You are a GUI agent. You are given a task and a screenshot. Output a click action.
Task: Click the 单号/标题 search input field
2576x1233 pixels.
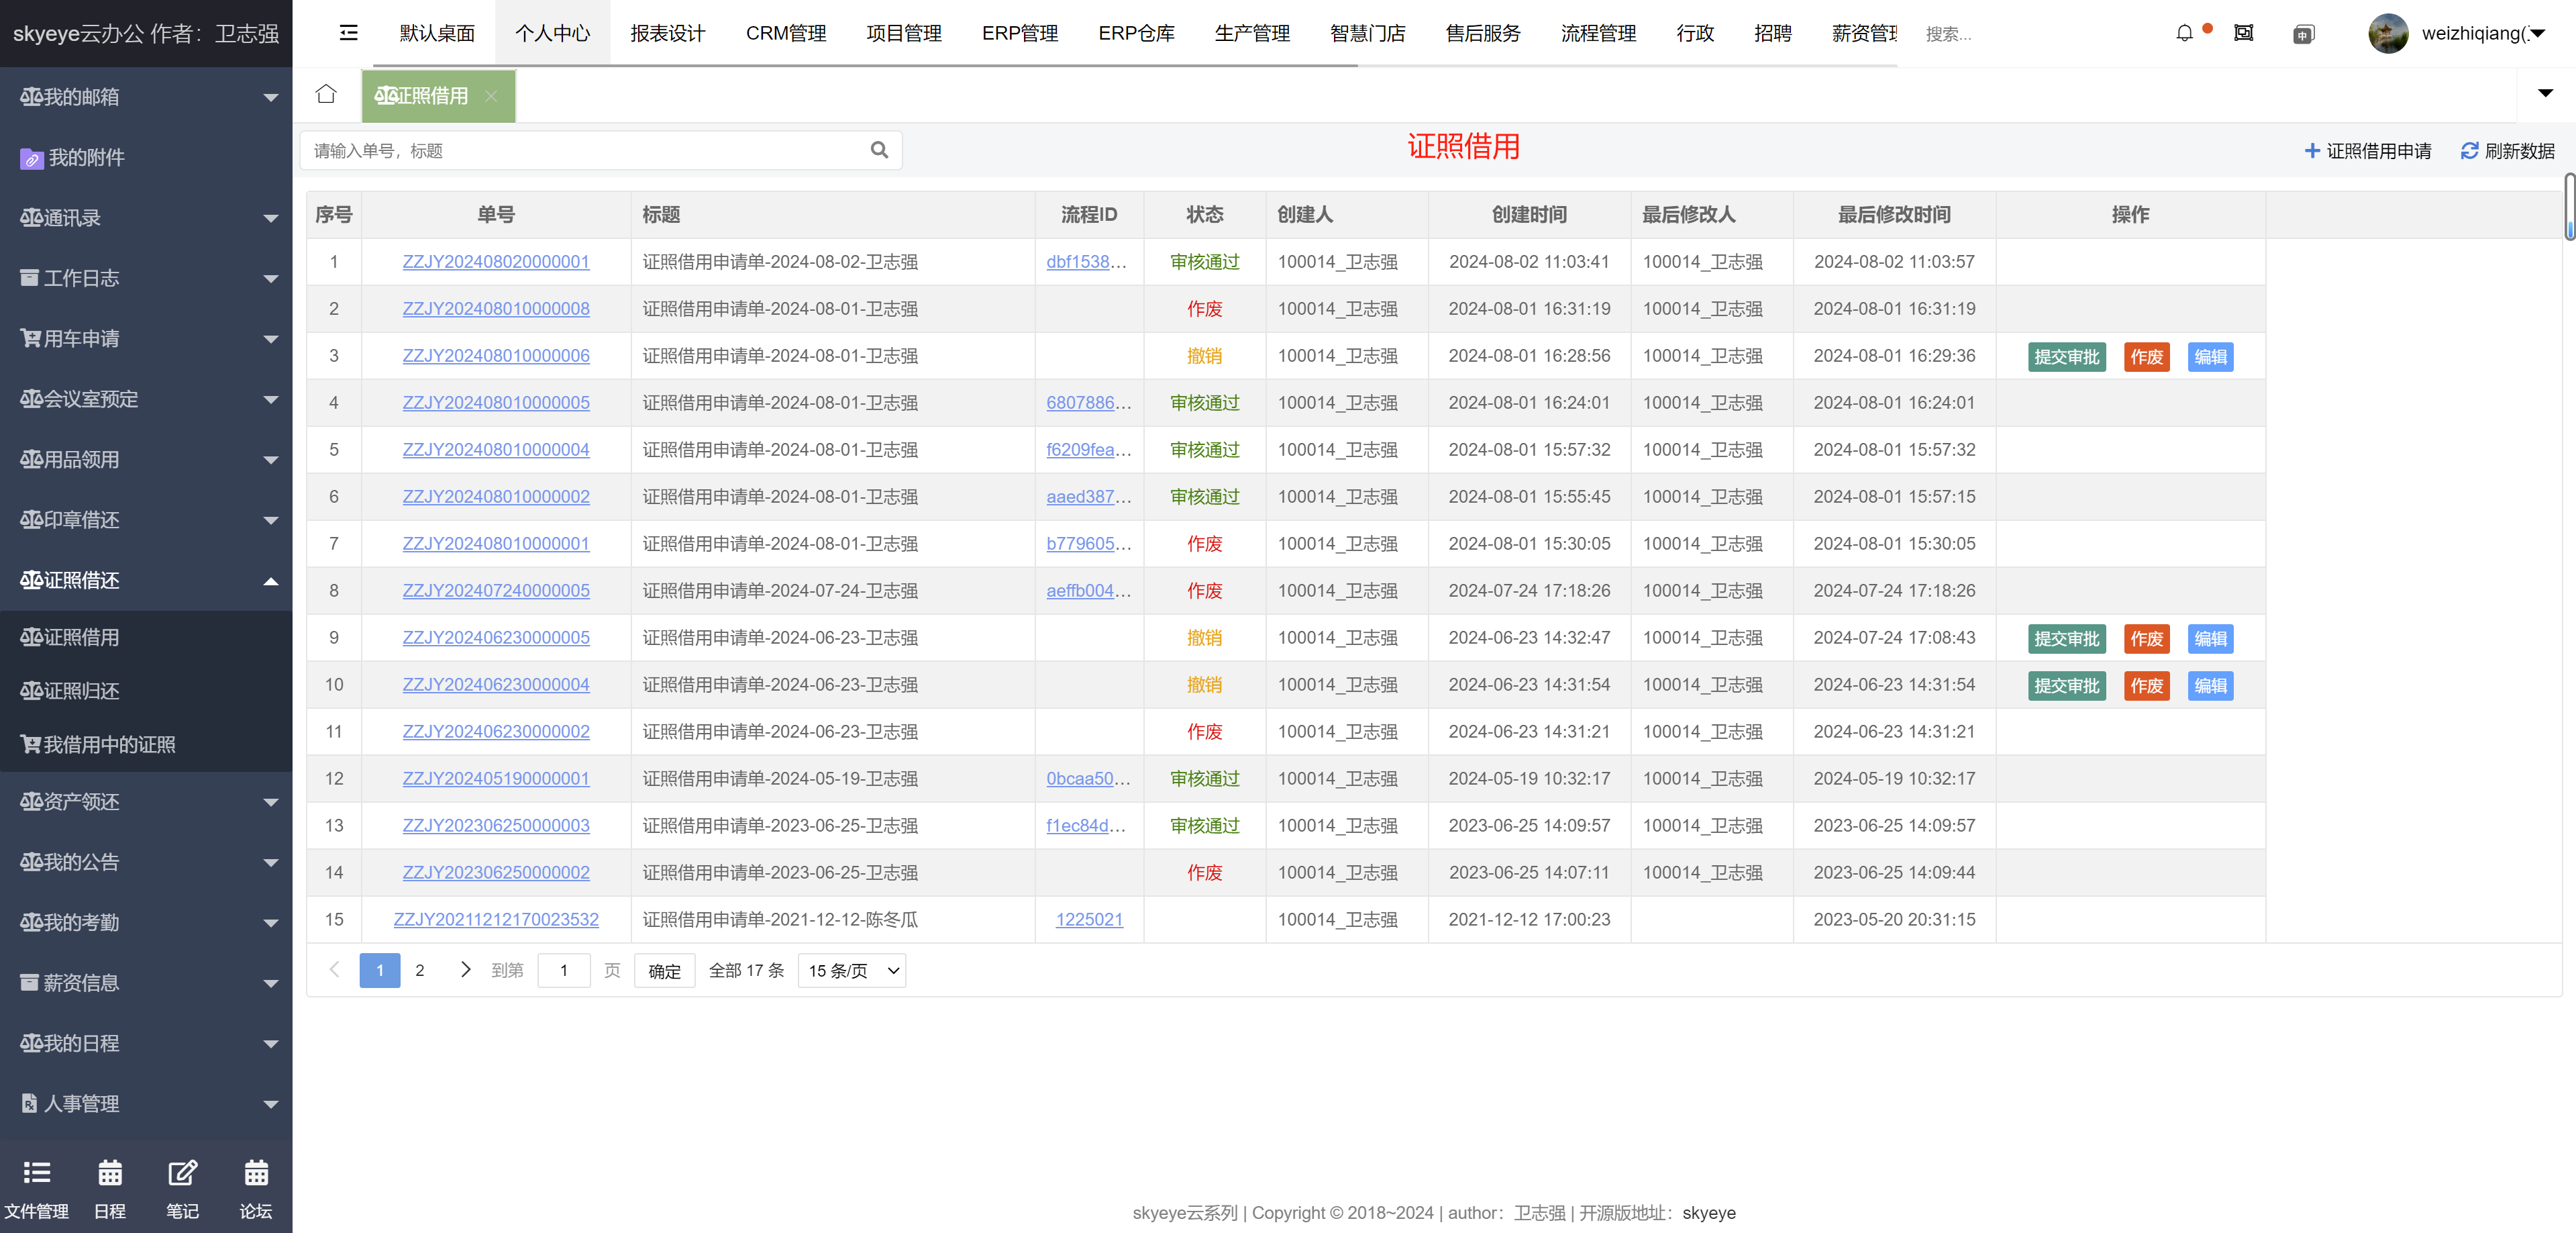[585, 151]
